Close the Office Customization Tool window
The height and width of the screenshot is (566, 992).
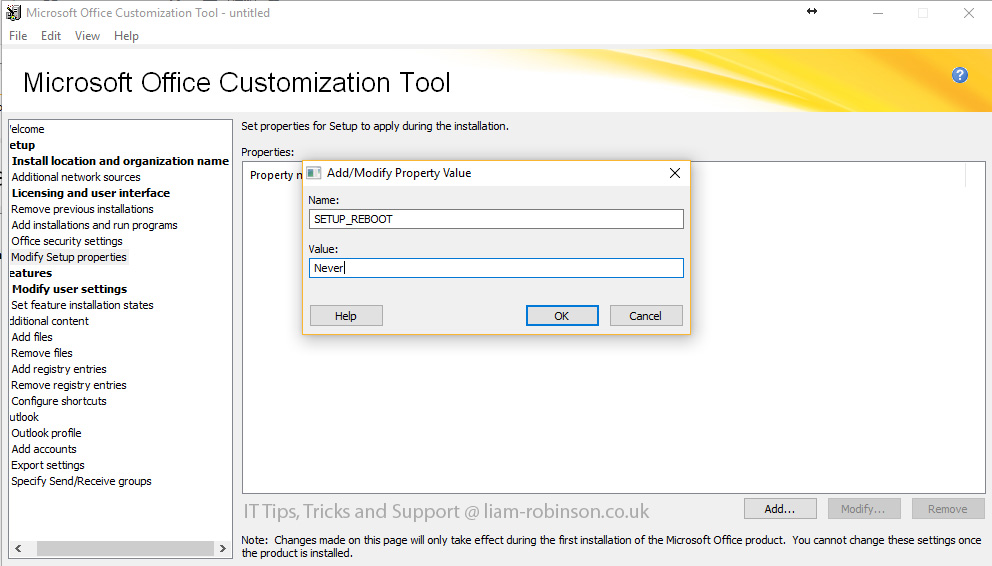(x=969, y=13)
